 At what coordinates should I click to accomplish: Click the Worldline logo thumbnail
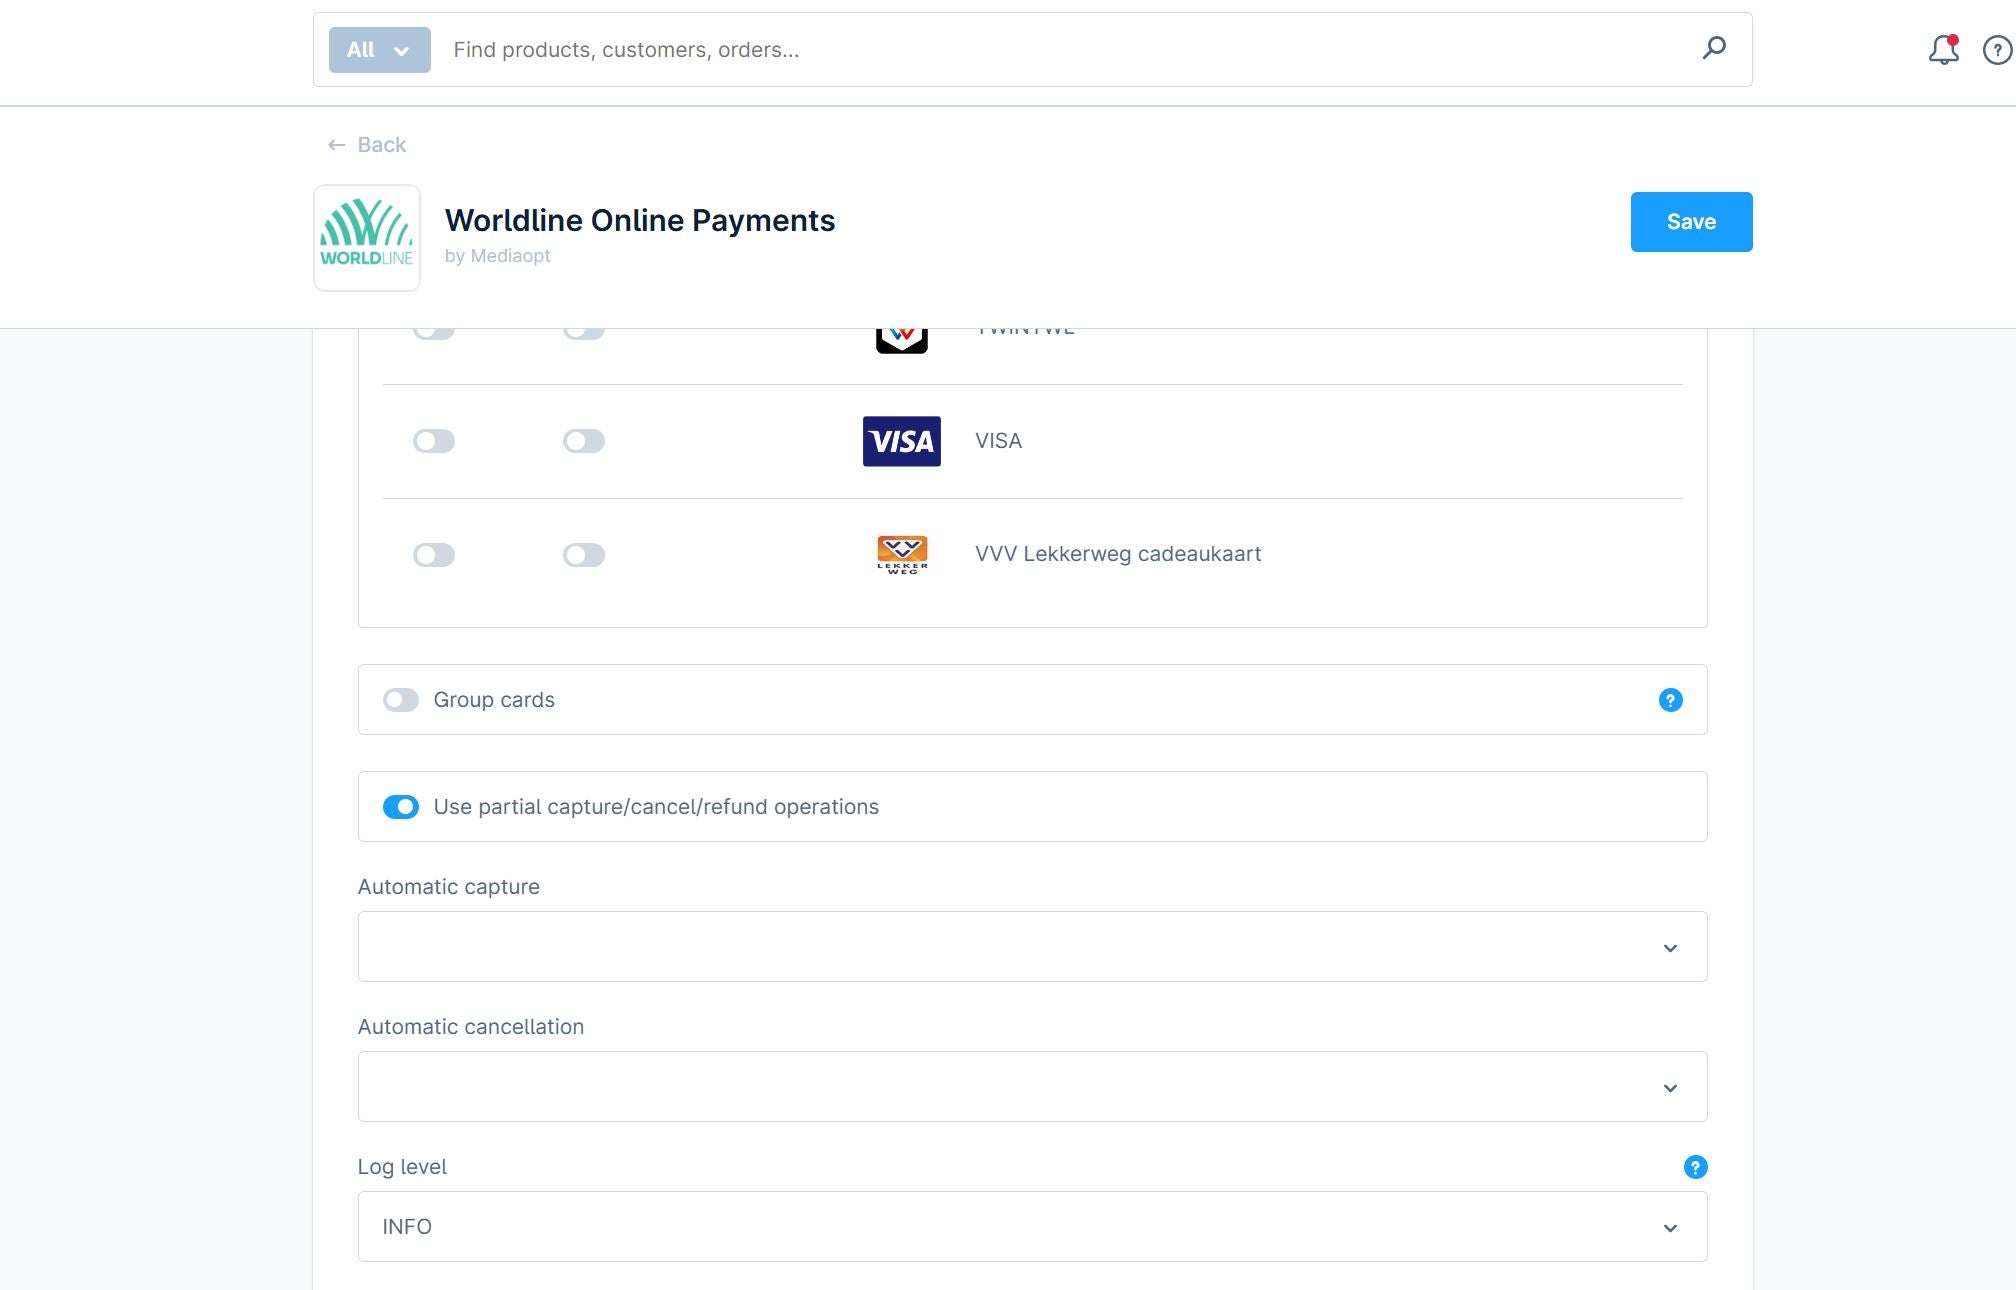point(367,238)
